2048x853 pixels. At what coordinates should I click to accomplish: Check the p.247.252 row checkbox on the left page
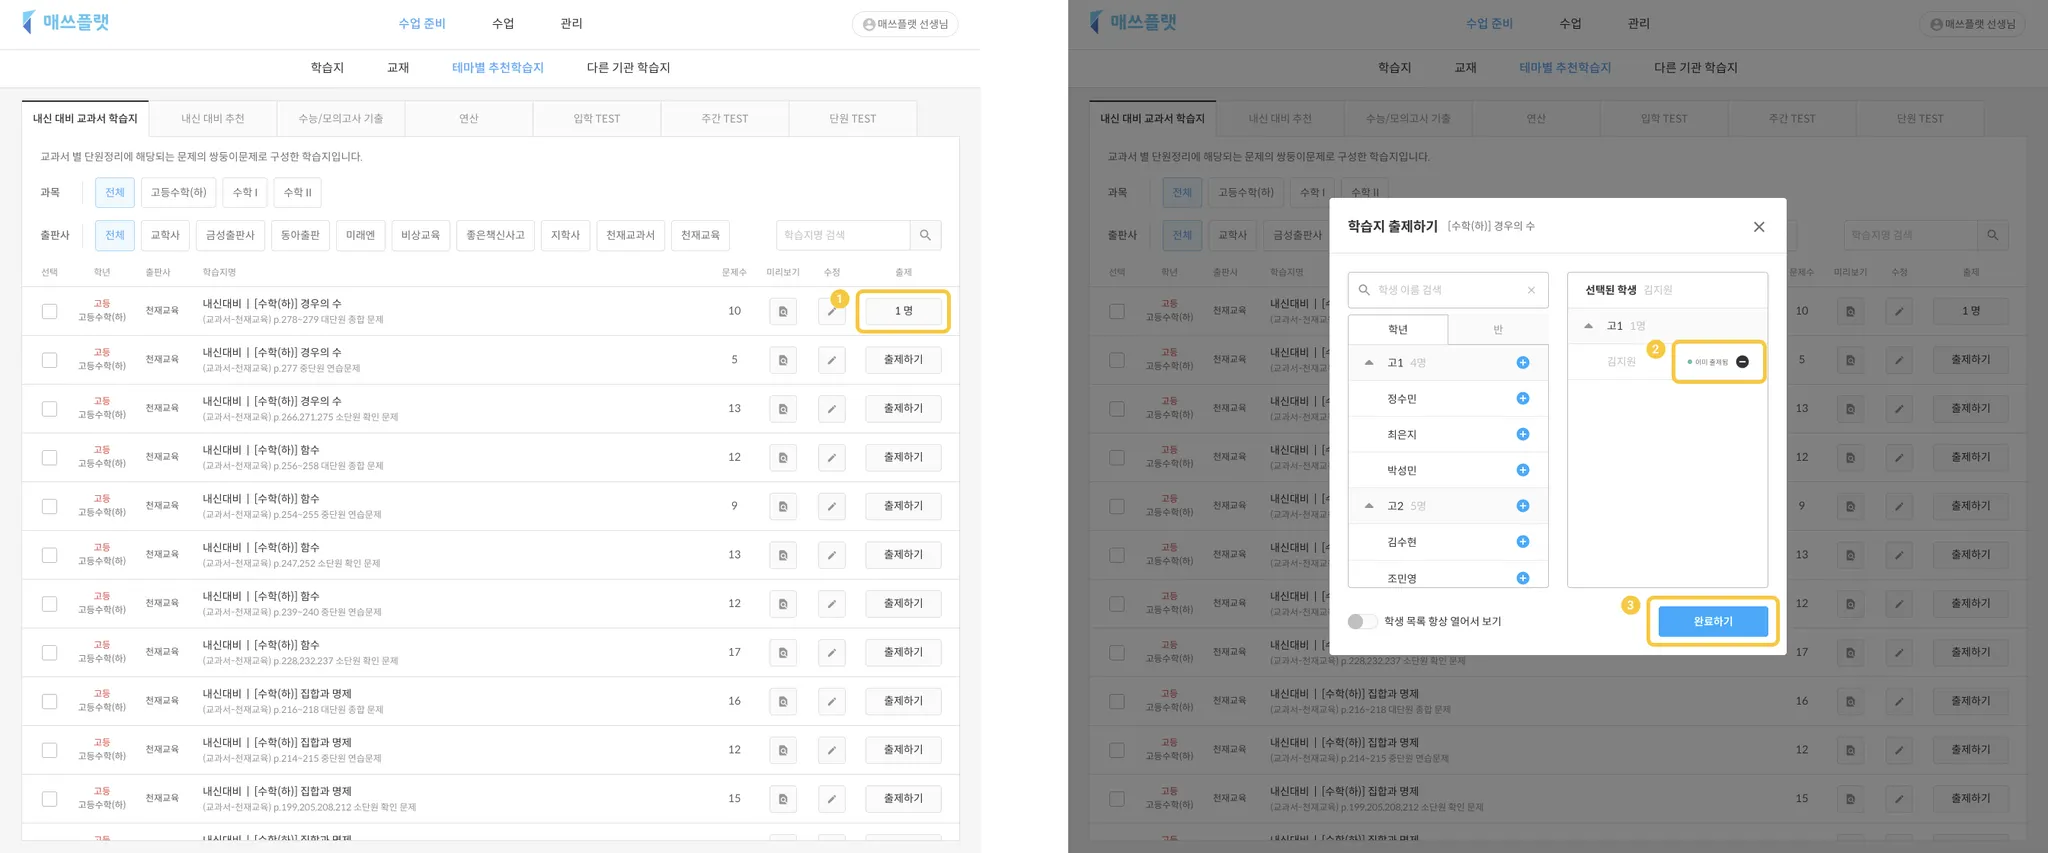(x=49, y=555)
